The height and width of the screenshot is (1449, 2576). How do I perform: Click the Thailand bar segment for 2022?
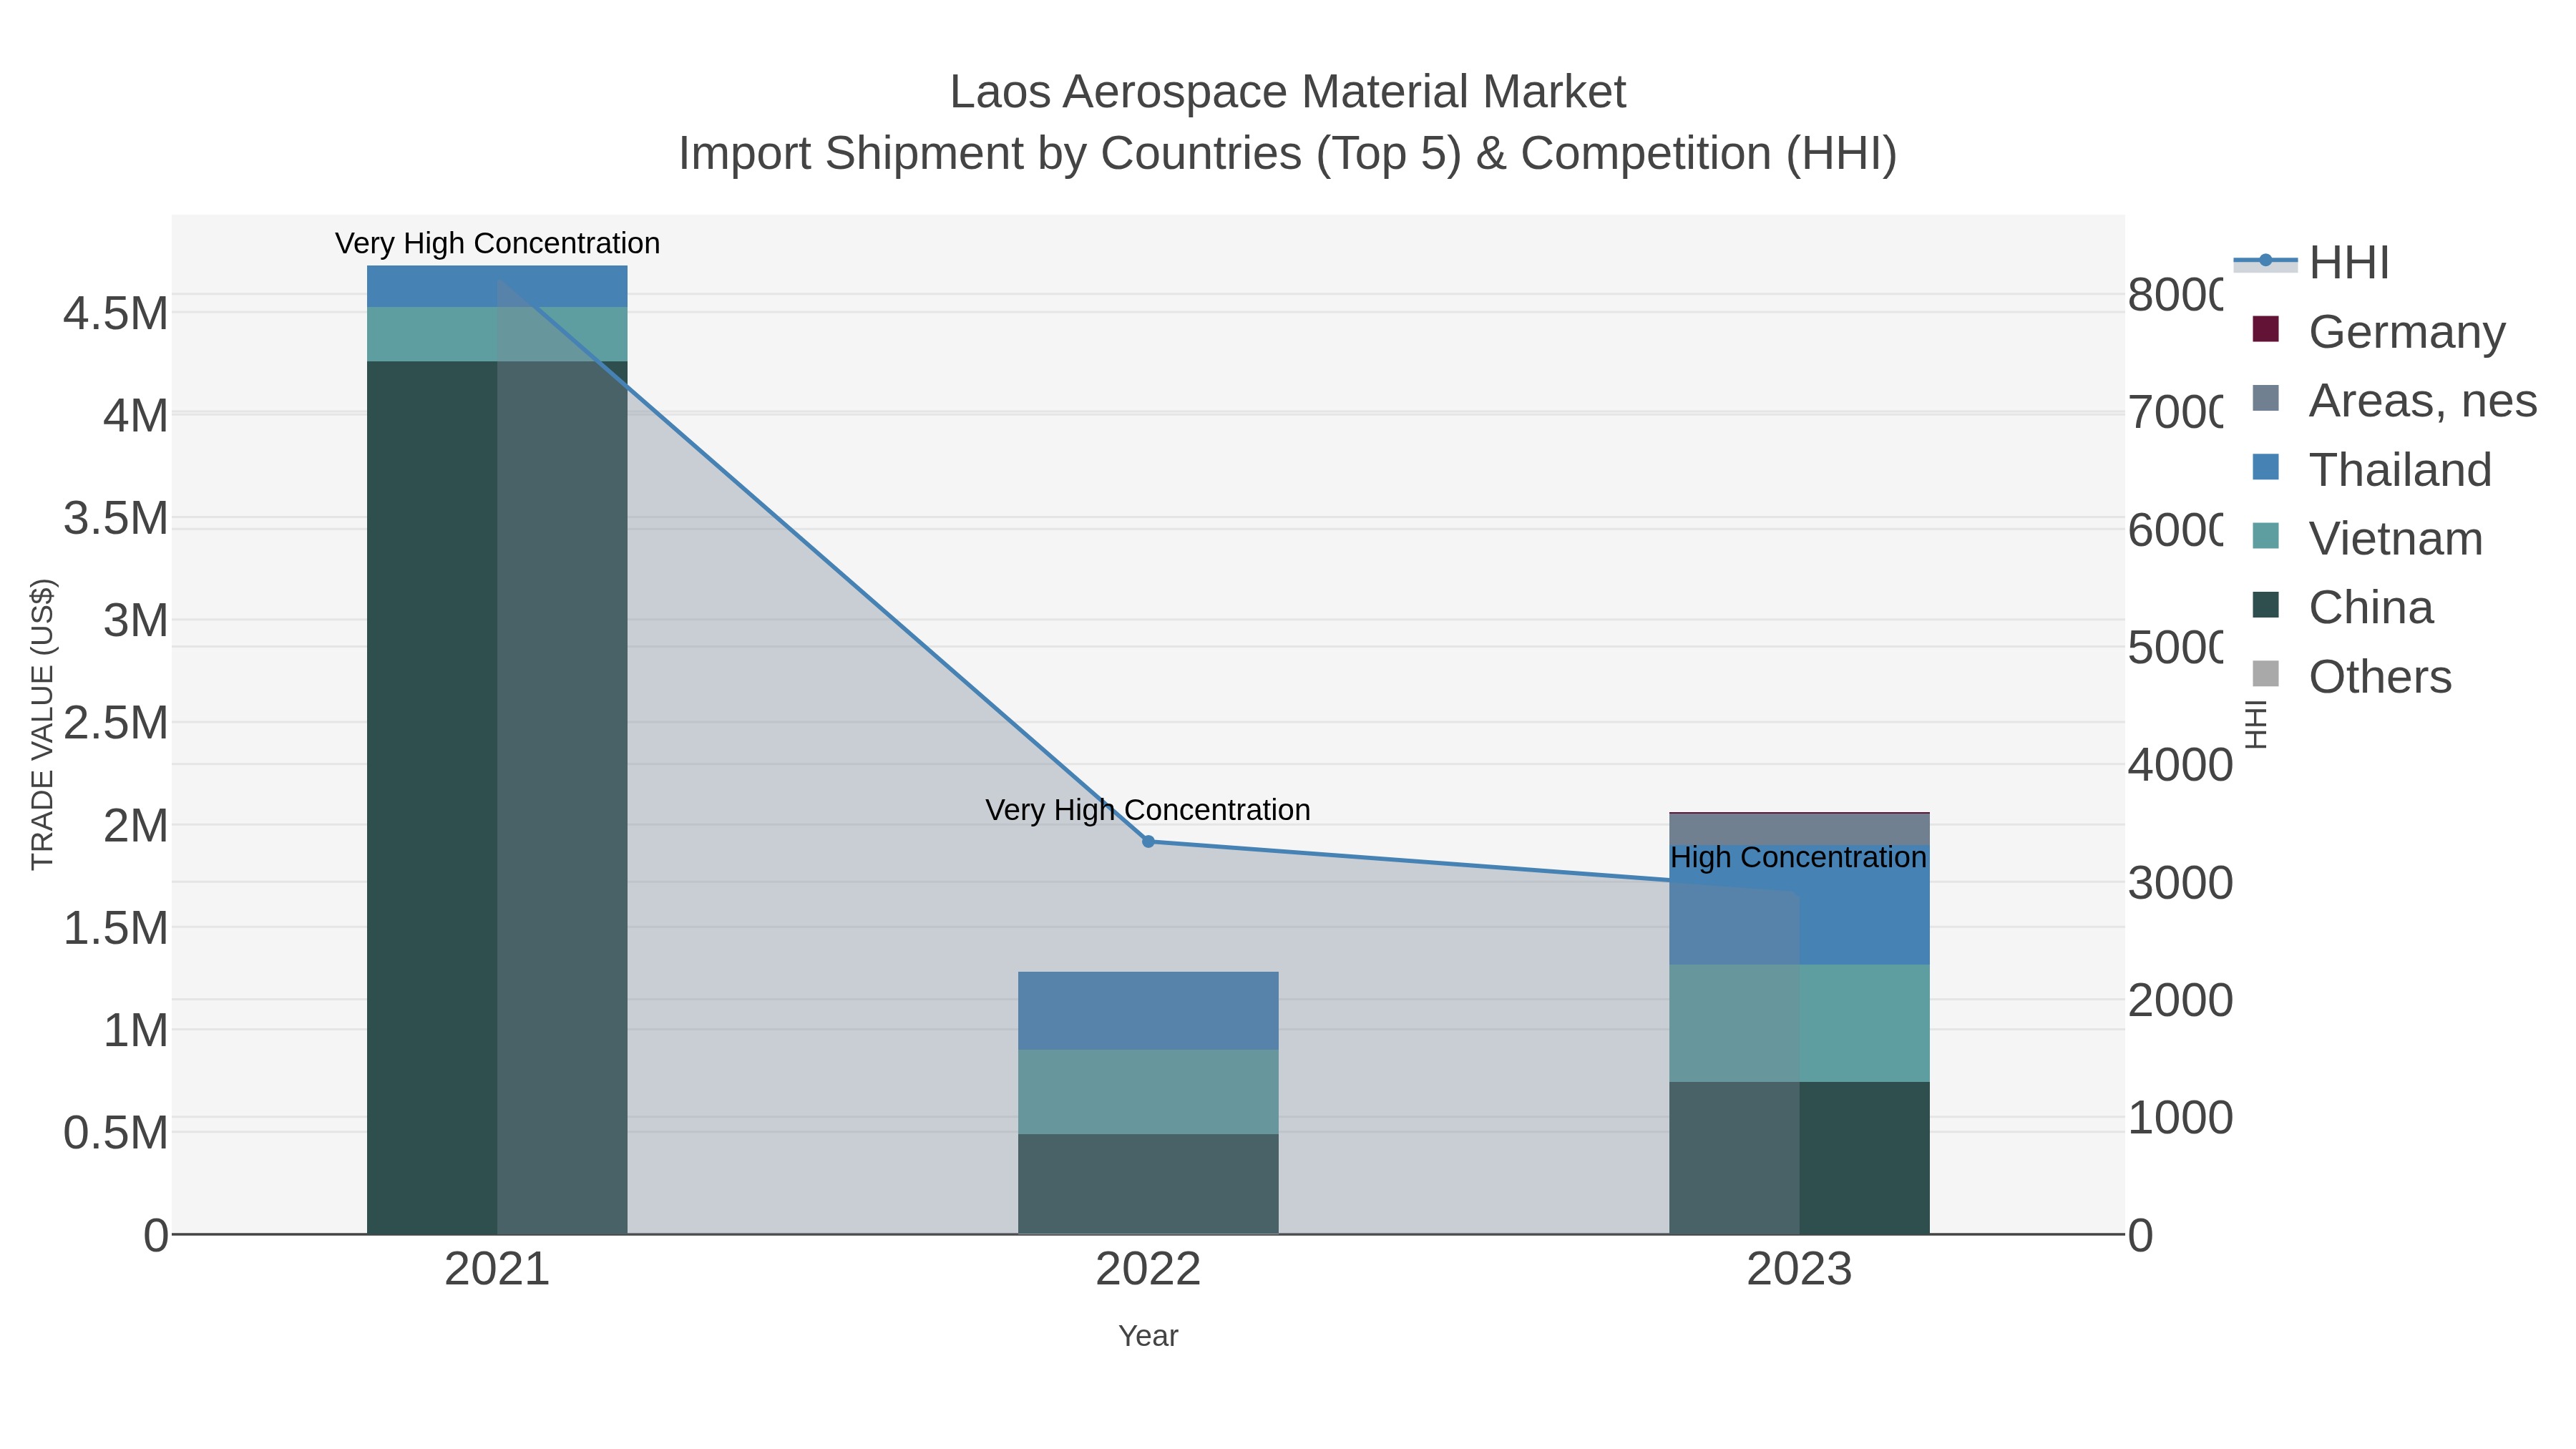pyautogui.click(x=1148, y=1011)
